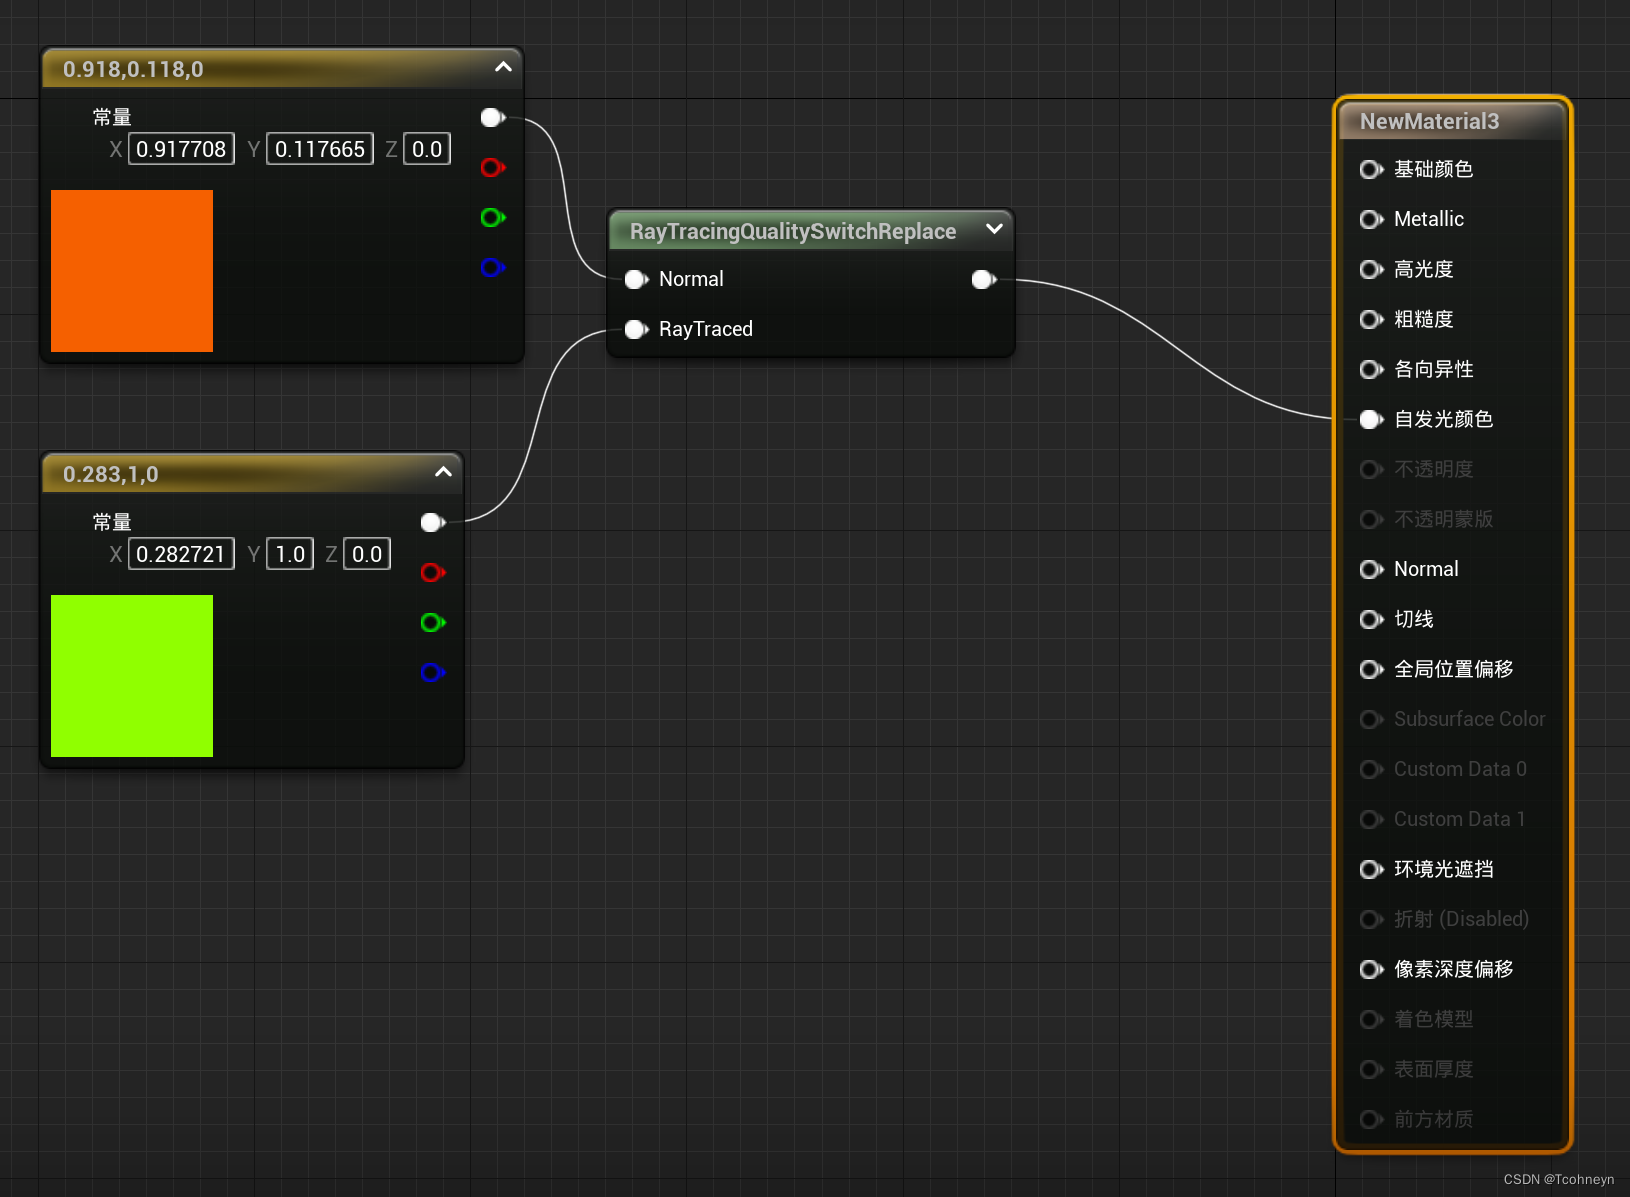
Task: Expand the RayTracingQualitySwitchReplace node chevron
Action: pyautogui.click(x=994, y=229)
